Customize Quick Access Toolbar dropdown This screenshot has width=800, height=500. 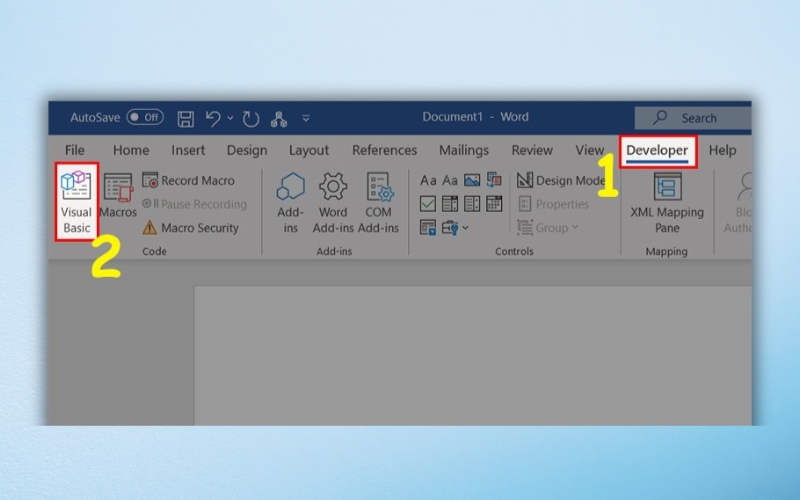306,118
